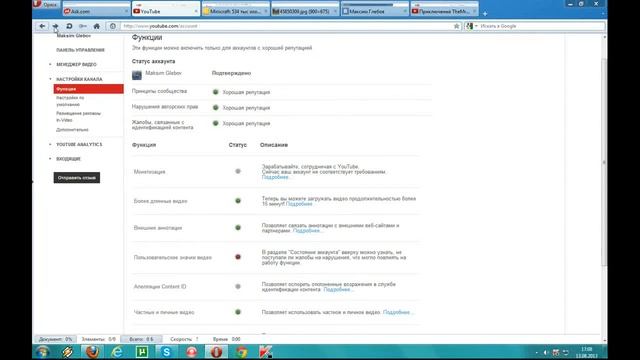Launch Google Chrome from the taskbar
This screenshot has height=360, width=640.
pos(242,352)
